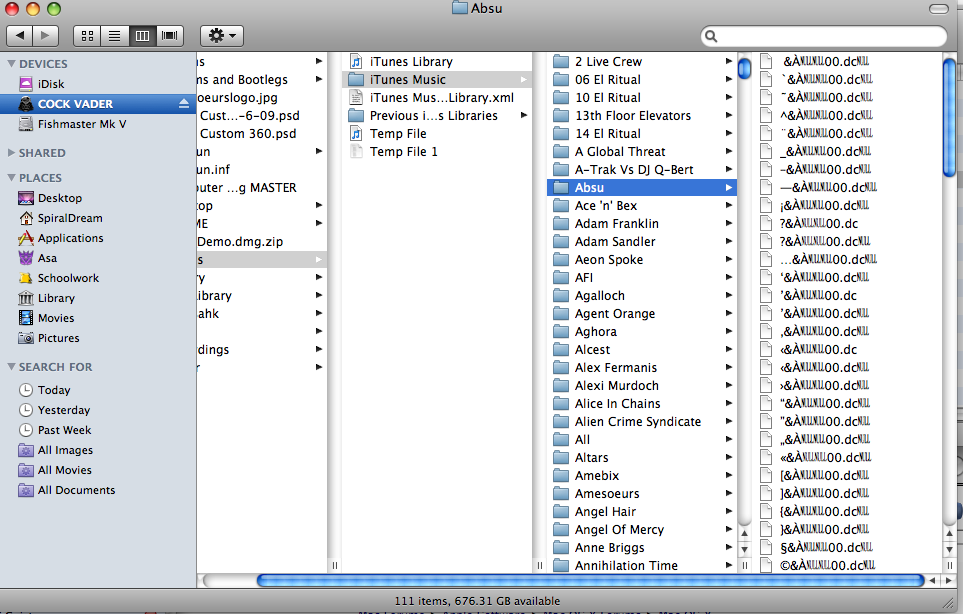Select the highlighted Absu folder
The image size is (963, 614).
click(x=642, y=187)
